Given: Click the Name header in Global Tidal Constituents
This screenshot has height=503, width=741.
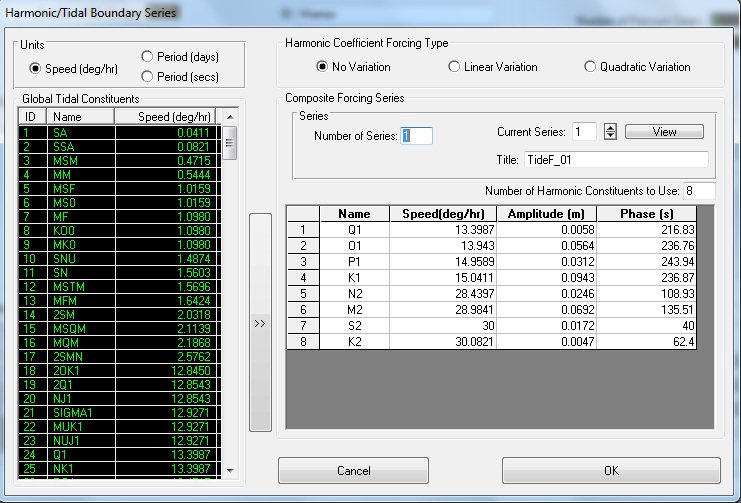Looking at the screenshot, I should pyautogui.click(x=80, y=117).
